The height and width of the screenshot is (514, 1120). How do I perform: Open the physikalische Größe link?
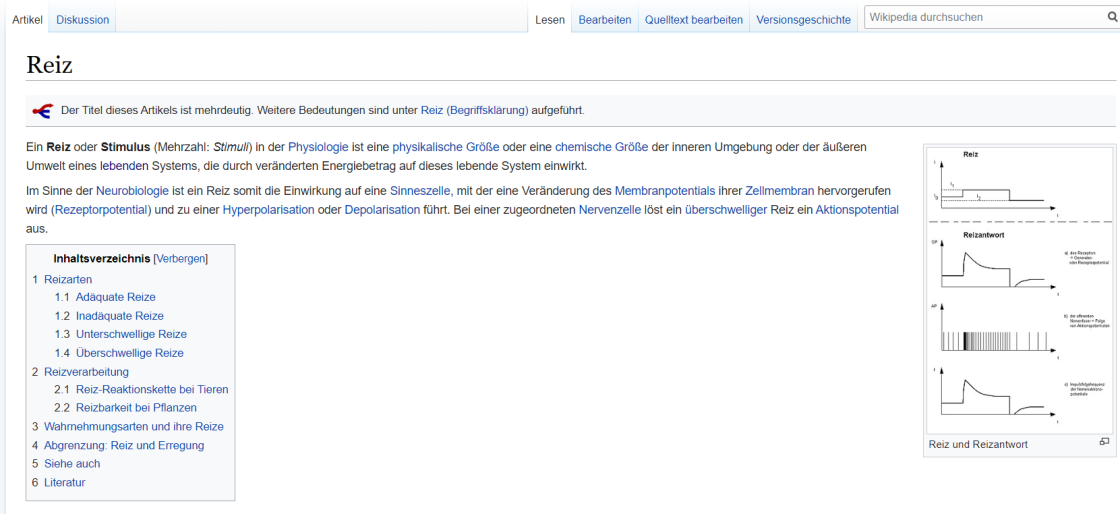[446, 147]
